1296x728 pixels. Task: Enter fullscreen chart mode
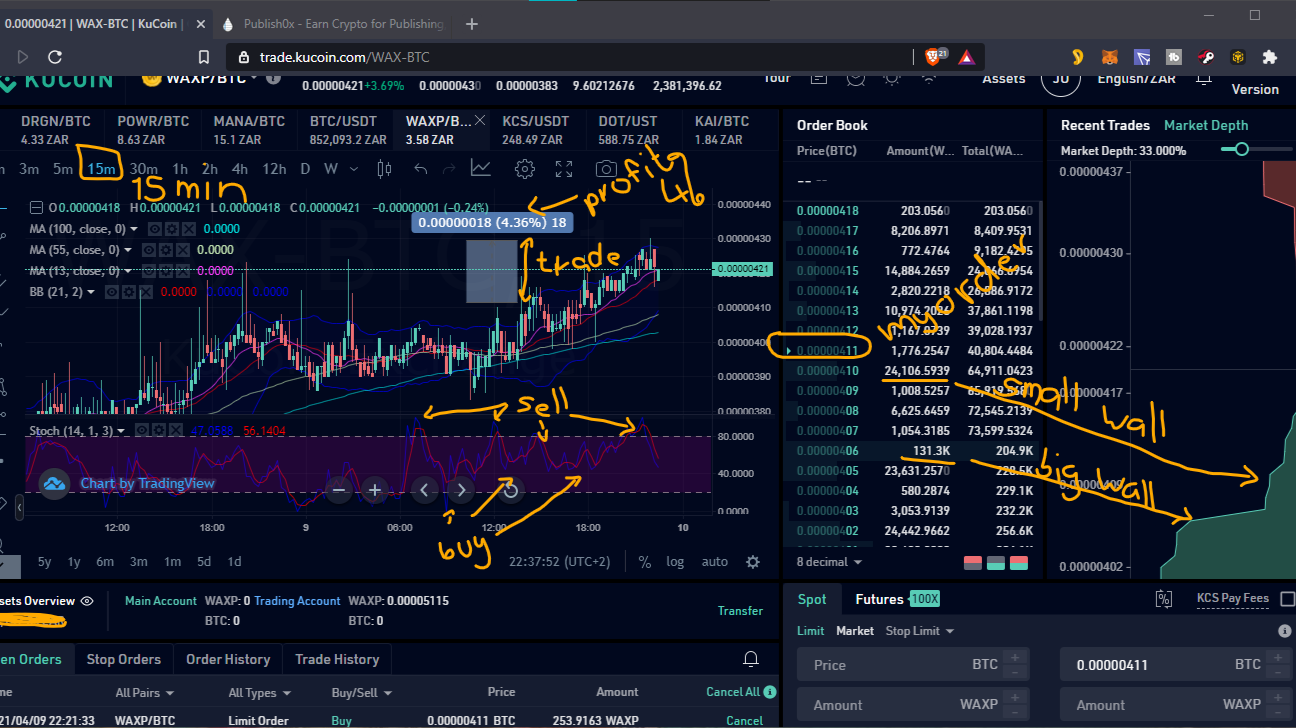[564, 168]
